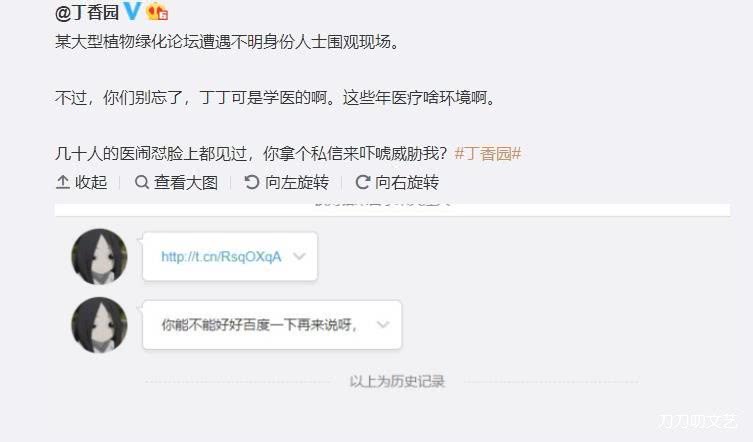Click the upward arrow collapse icon
The image size is (753, 442).
(63, 182)
